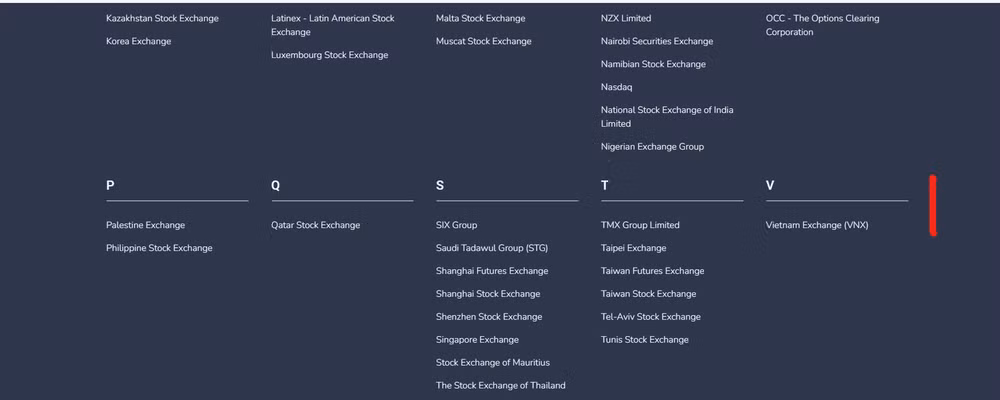Open the Namibian Stock Exchange link
Viewport: 1000px width, 400px height.
click(x=653, y=64)
